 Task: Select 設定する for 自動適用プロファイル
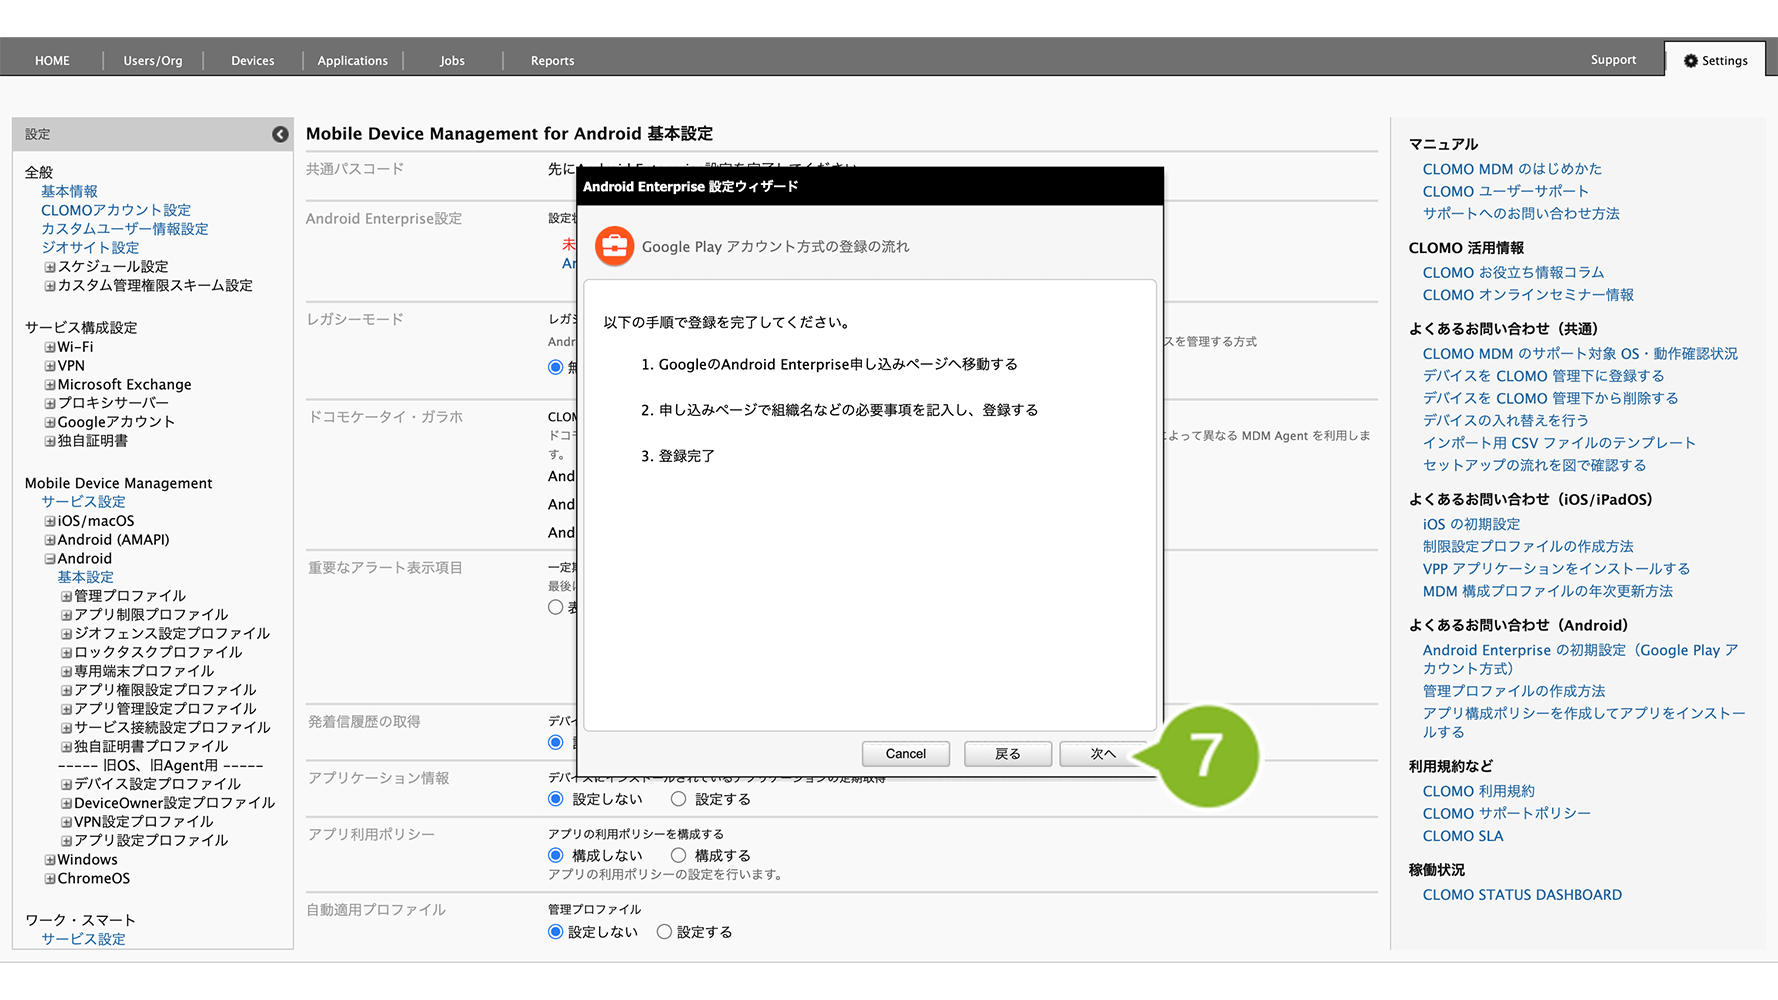[664, 932]
